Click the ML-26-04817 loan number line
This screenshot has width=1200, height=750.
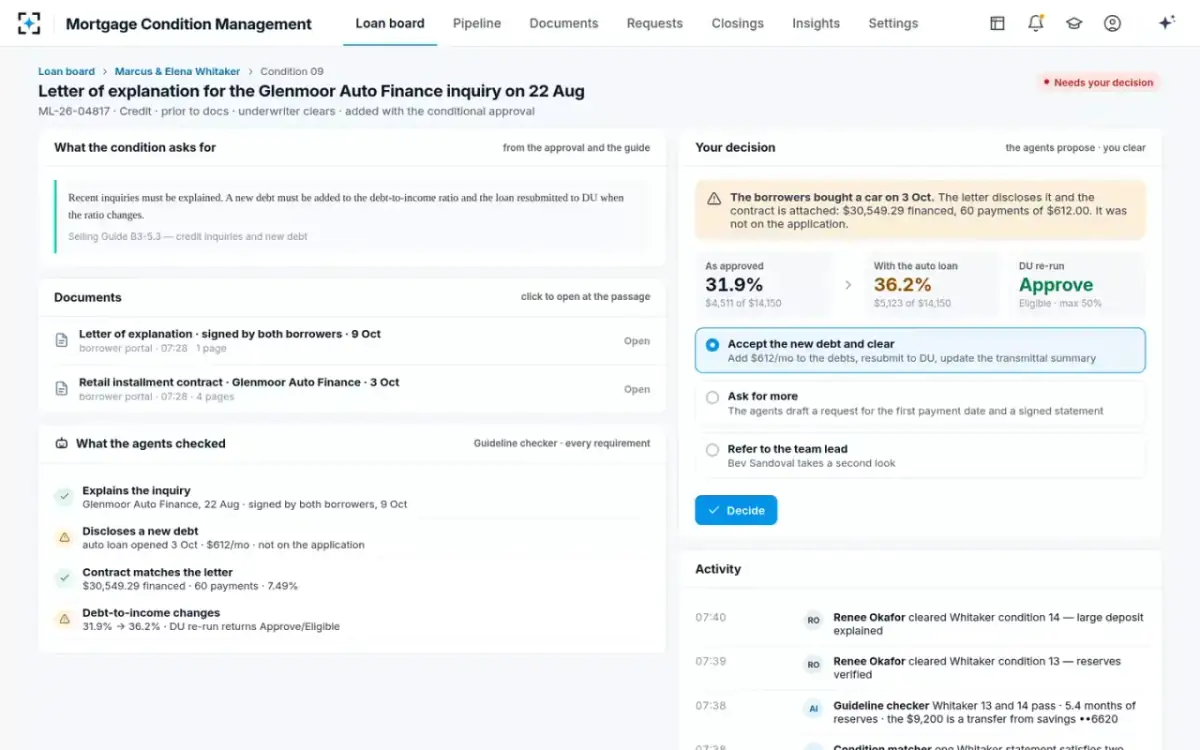tap(286, 111)
